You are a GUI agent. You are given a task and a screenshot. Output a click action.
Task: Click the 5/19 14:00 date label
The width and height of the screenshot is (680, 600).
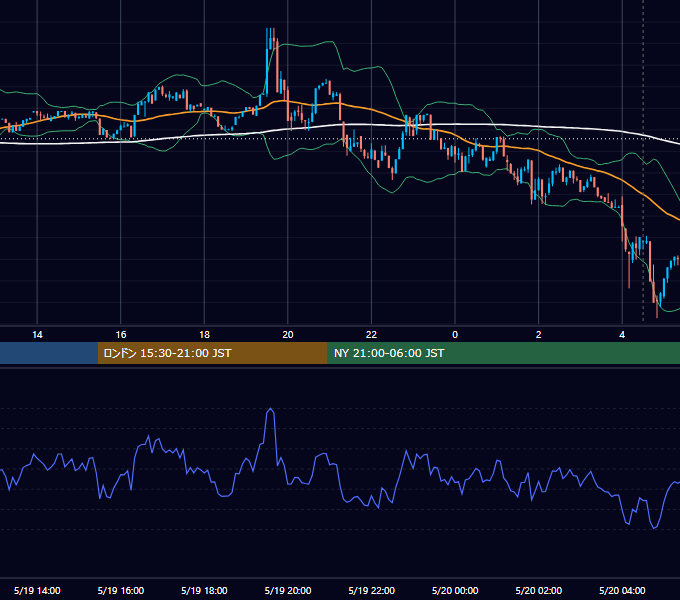(37, 590)
